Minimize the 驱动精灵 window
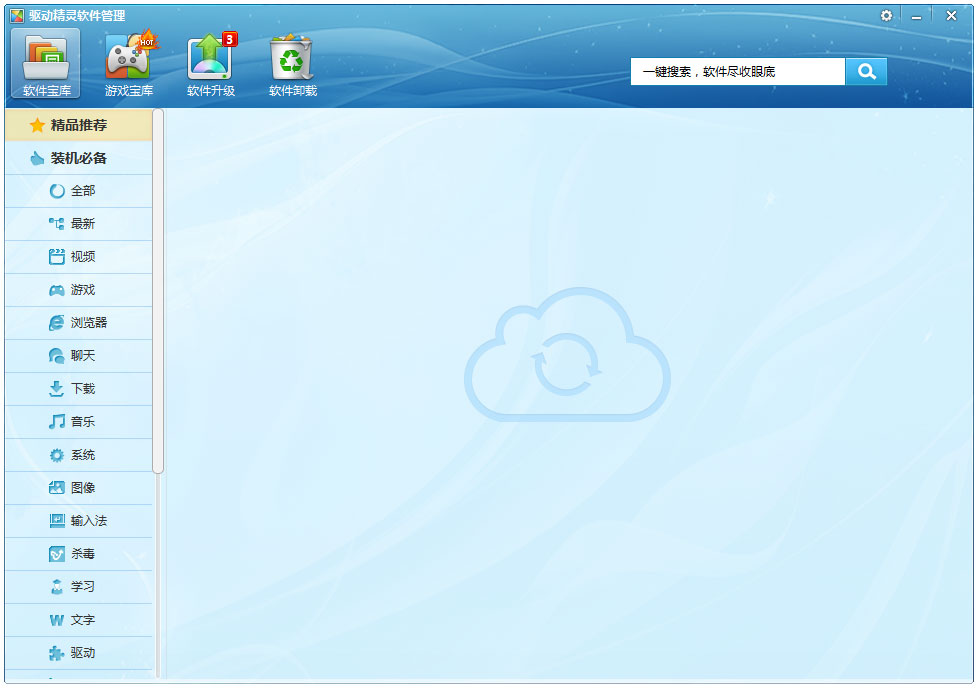The height and width of the screenshot is (688, 979). tap(916, 16)
